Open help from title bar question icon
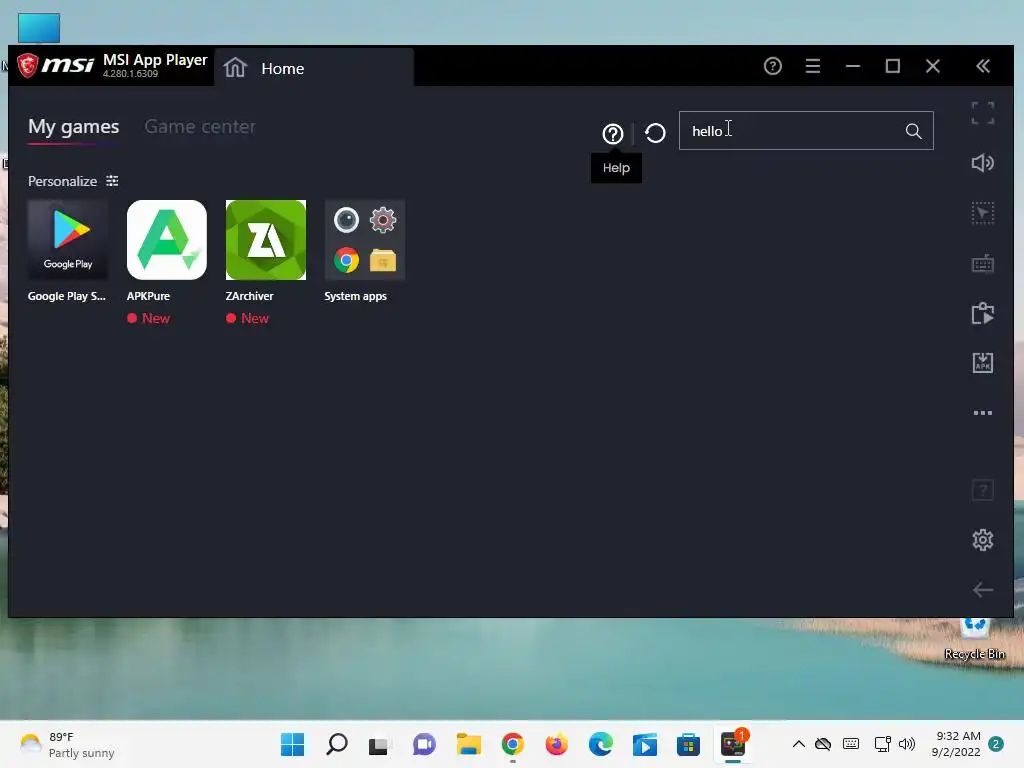1024x768 pixels. 773,66
